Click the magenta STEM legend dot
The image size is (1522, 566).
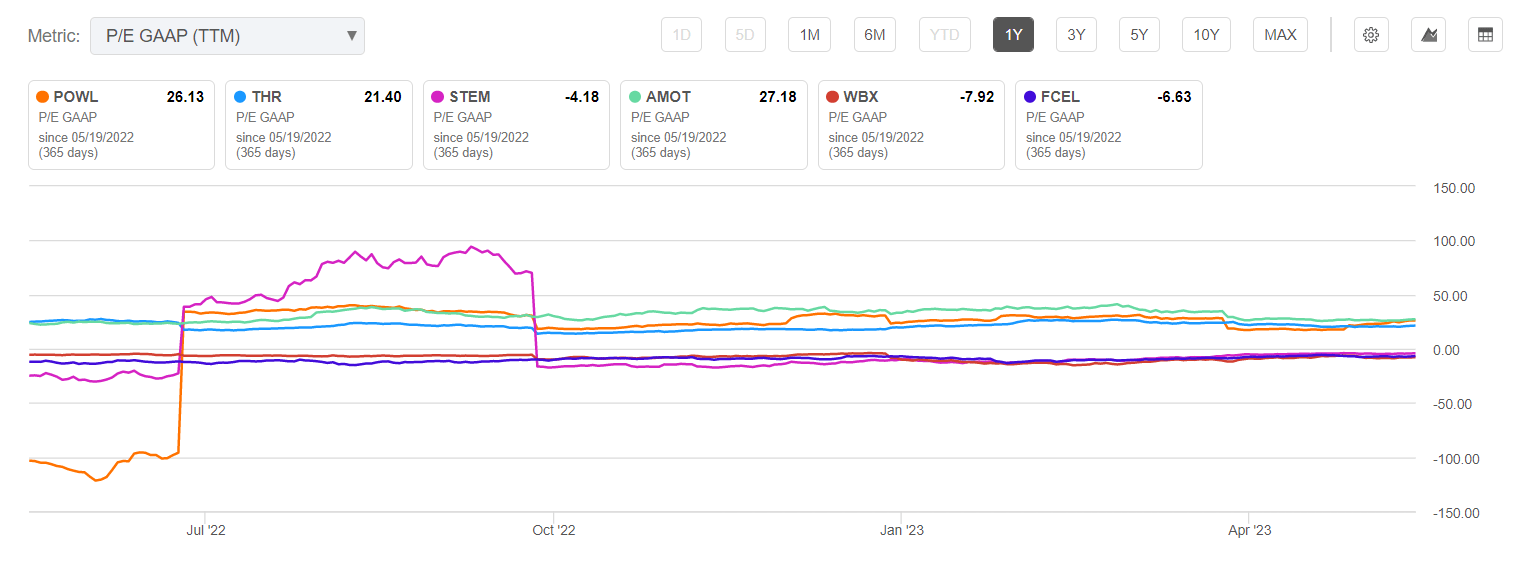click(x=438, y=97)
